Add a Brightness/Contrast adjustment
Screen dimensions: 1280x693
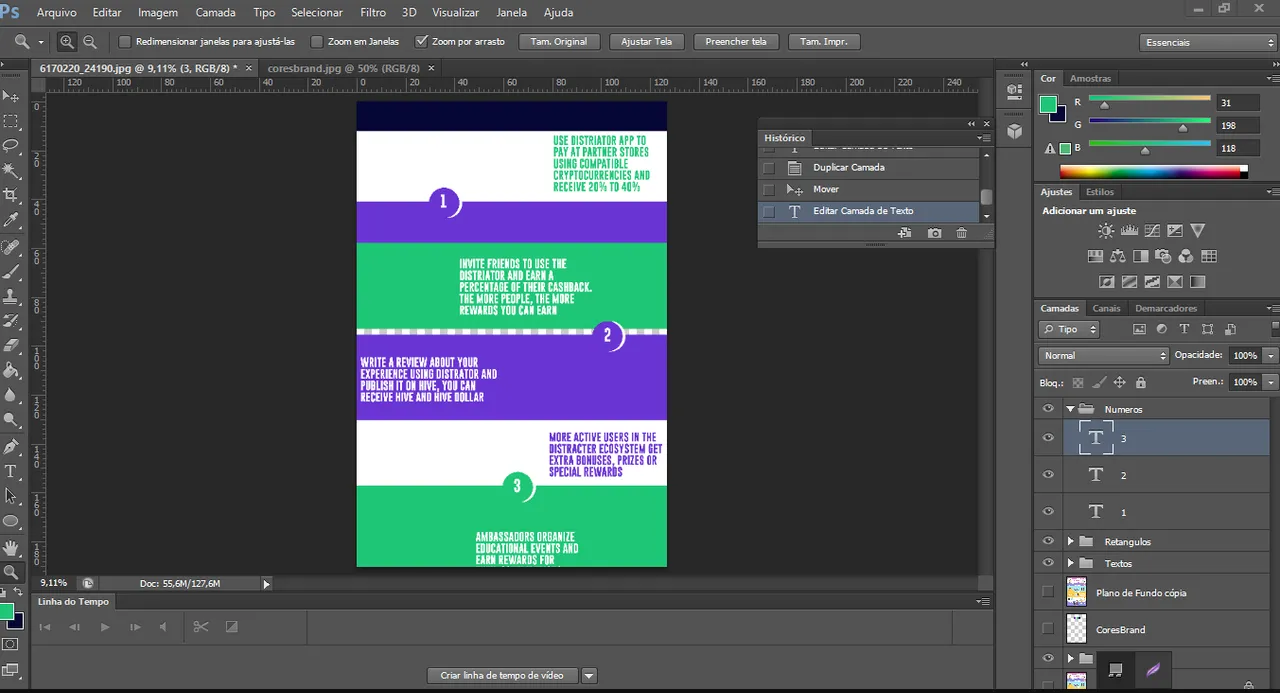click(1105, 231)
